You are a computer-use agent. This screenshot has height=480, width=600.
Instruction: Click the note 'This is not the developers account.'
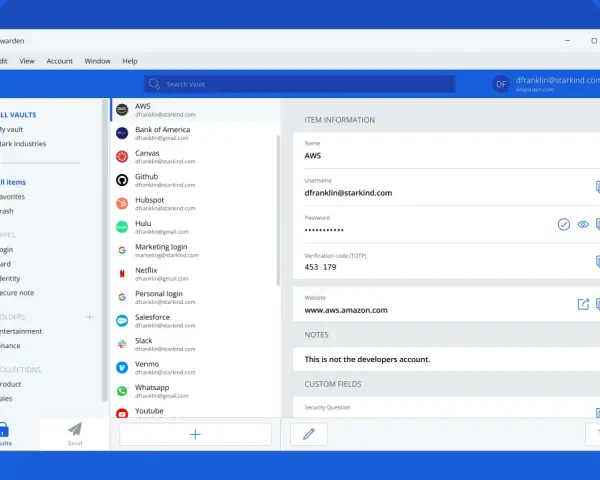[x=367, y=359]
